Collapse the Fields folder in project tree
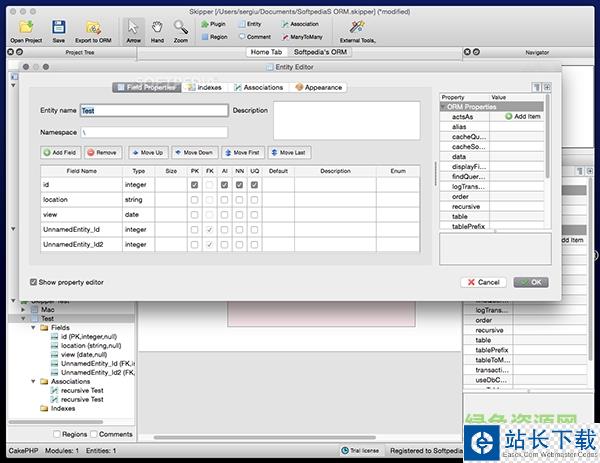Image resolution: width=600 pixels, height=463 pixels. coord(31,328)
